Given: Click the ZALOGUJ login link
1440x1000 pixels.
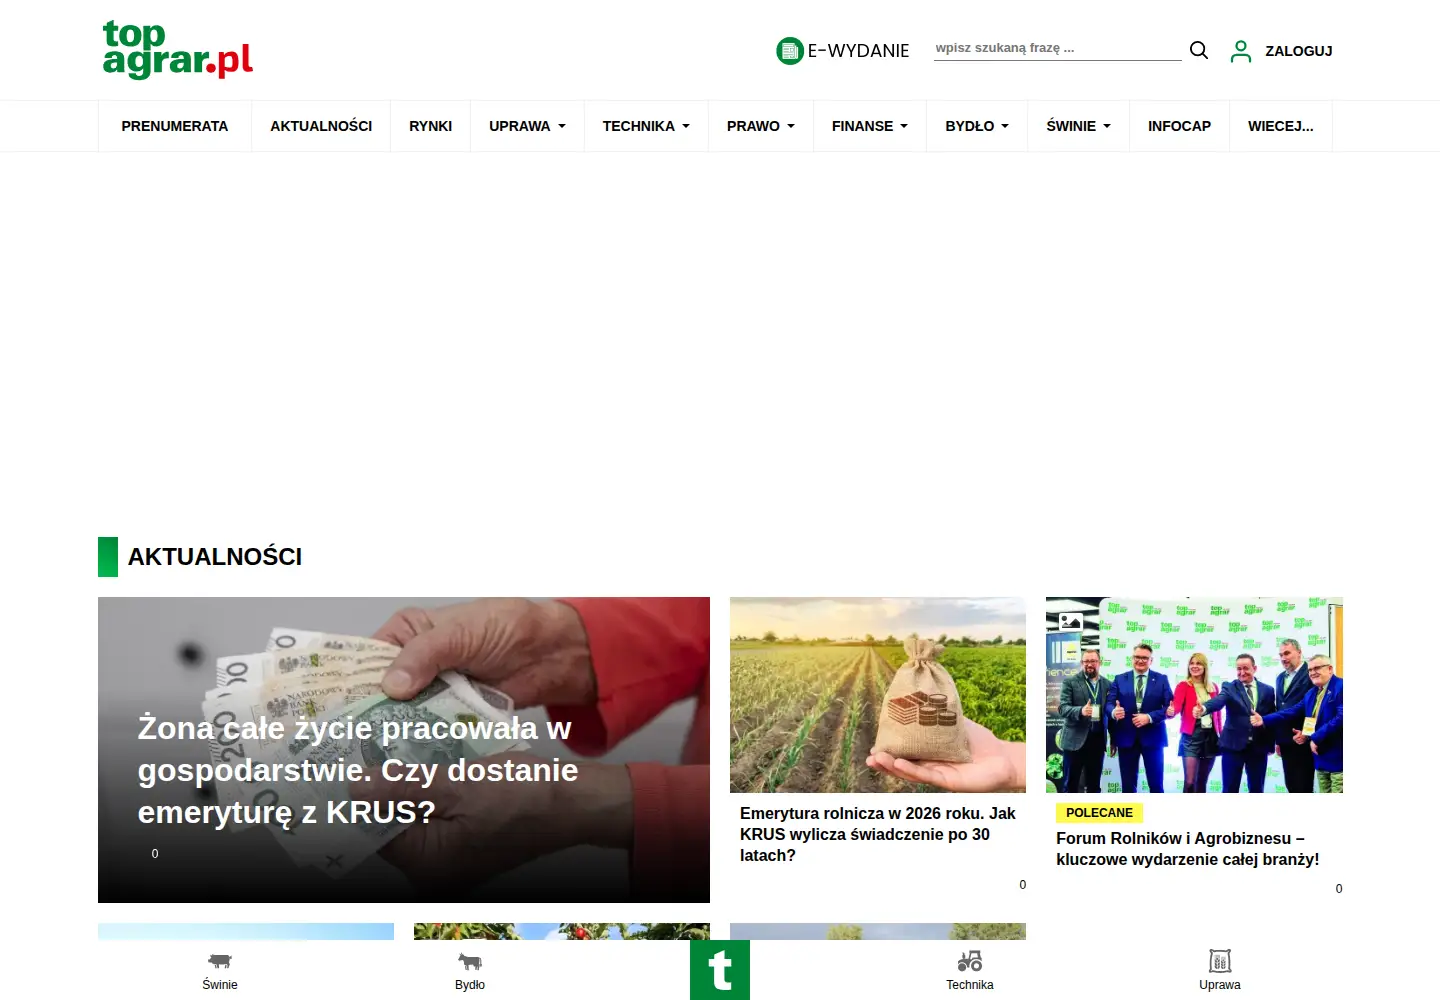Looking at the screenshot, I should click(x=1298, y=51).
